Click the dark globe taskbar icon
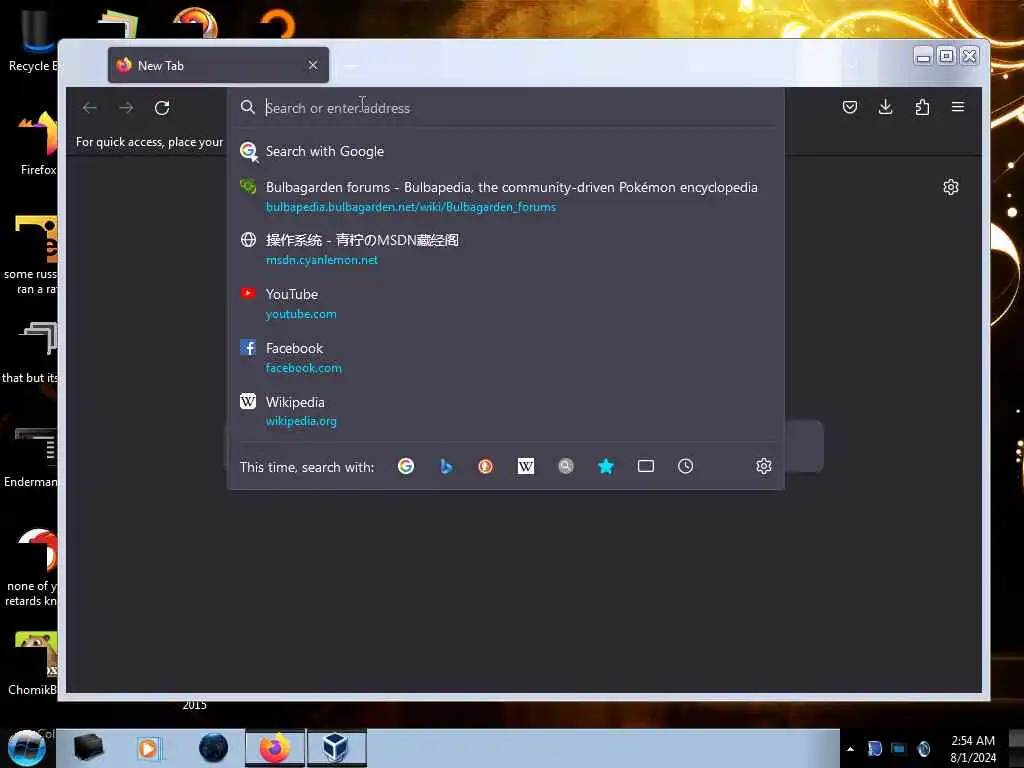Screen dimensions: 1024x768 coord(214,748)
